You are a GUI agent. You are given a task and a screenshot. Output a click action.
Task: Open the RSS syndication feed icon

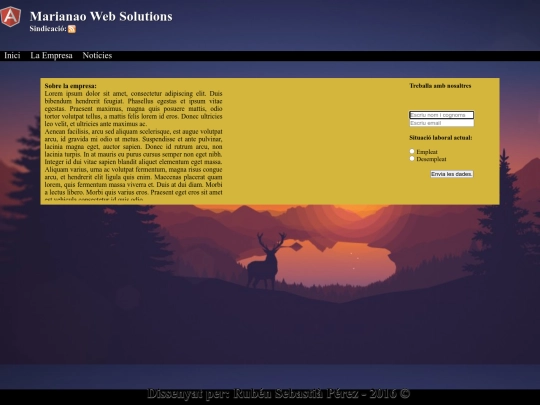point(72,29)
